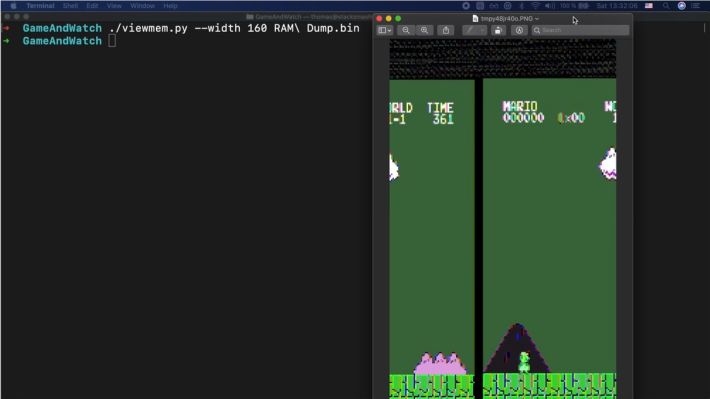The image size is (710, 399).
Task: Select the highlight pen tool in Preview
Action: (x=470, y=30)
